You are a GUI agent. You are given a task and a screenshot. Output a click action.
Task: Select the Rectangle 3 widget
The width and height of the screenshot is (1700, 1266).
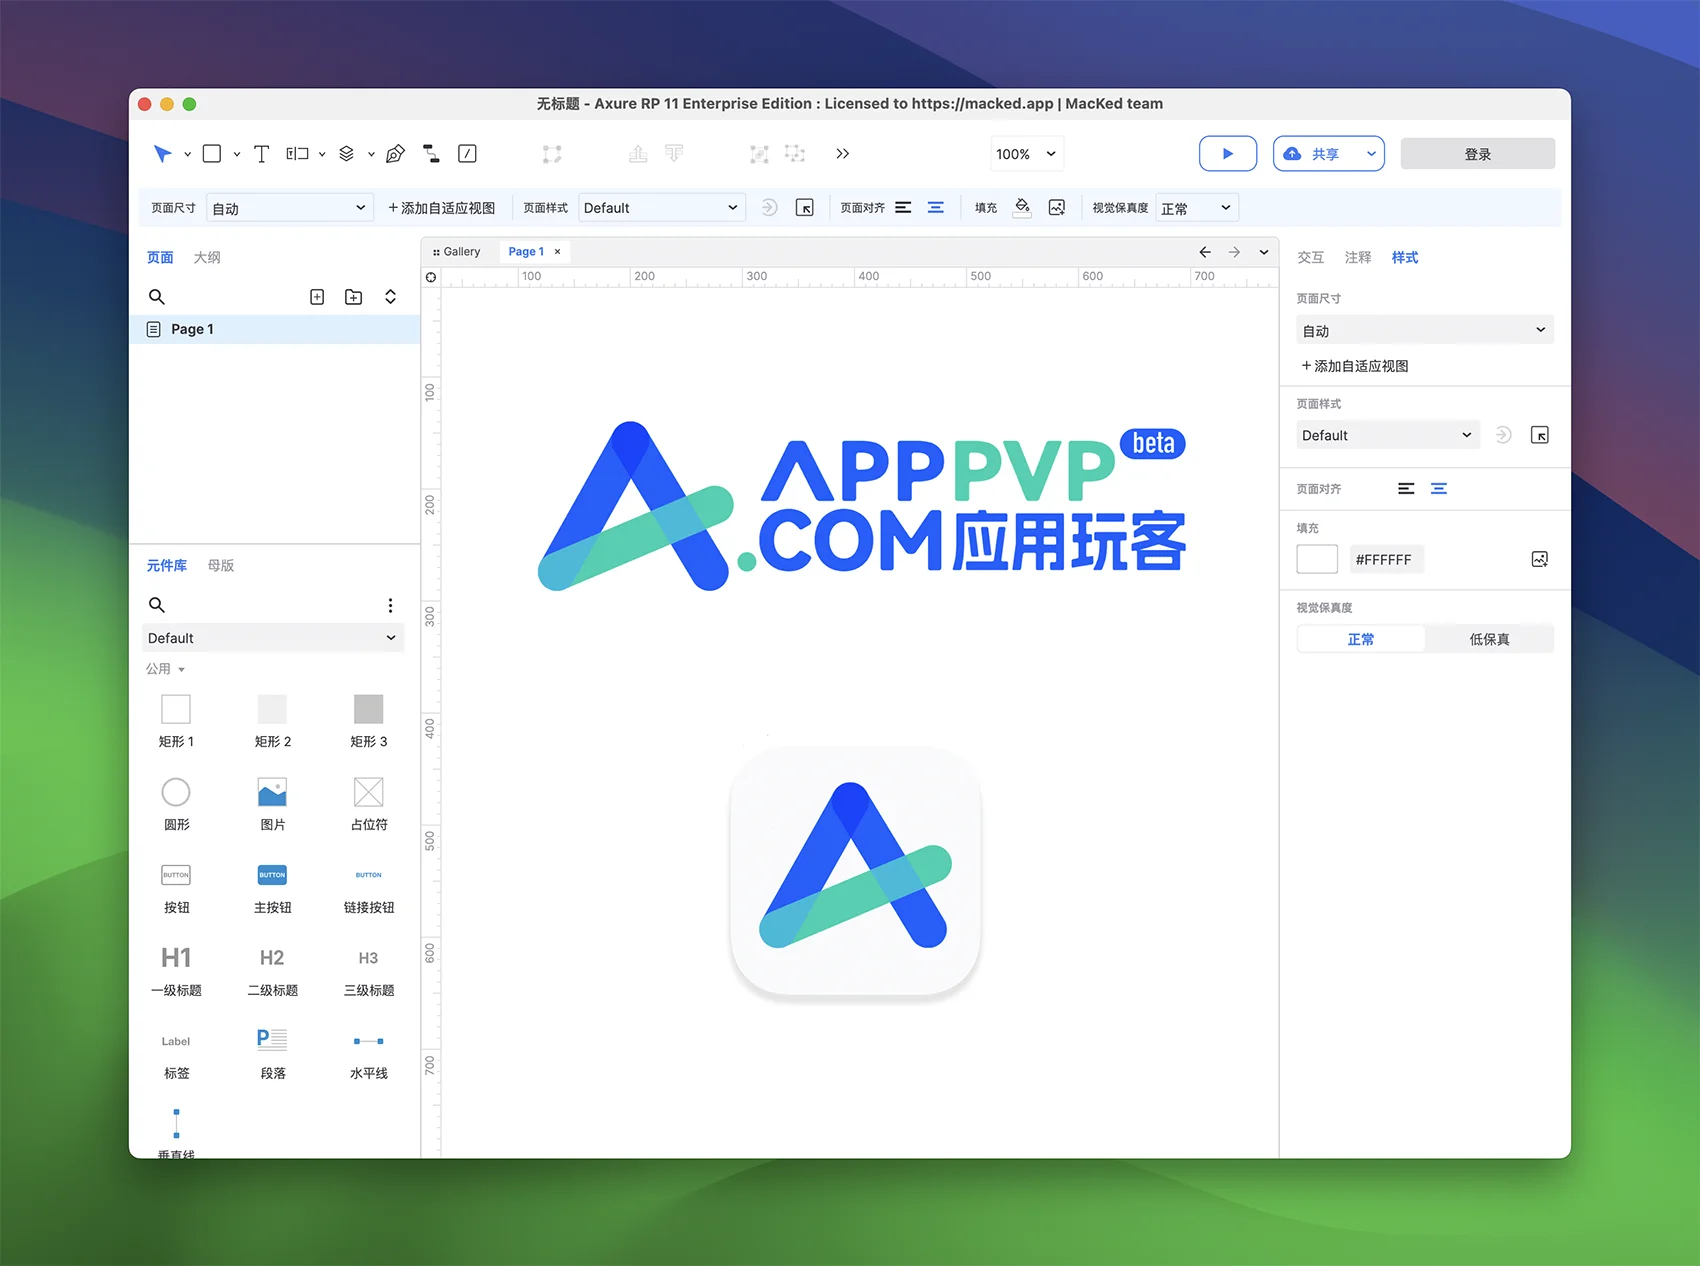point(369,720)
